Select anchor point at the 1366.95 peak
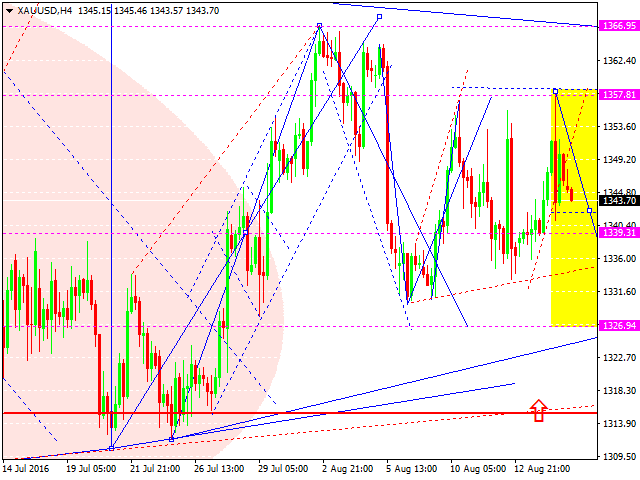Image resolution: width=640 pixels, height=480 pixels. (x=320, y=25)
